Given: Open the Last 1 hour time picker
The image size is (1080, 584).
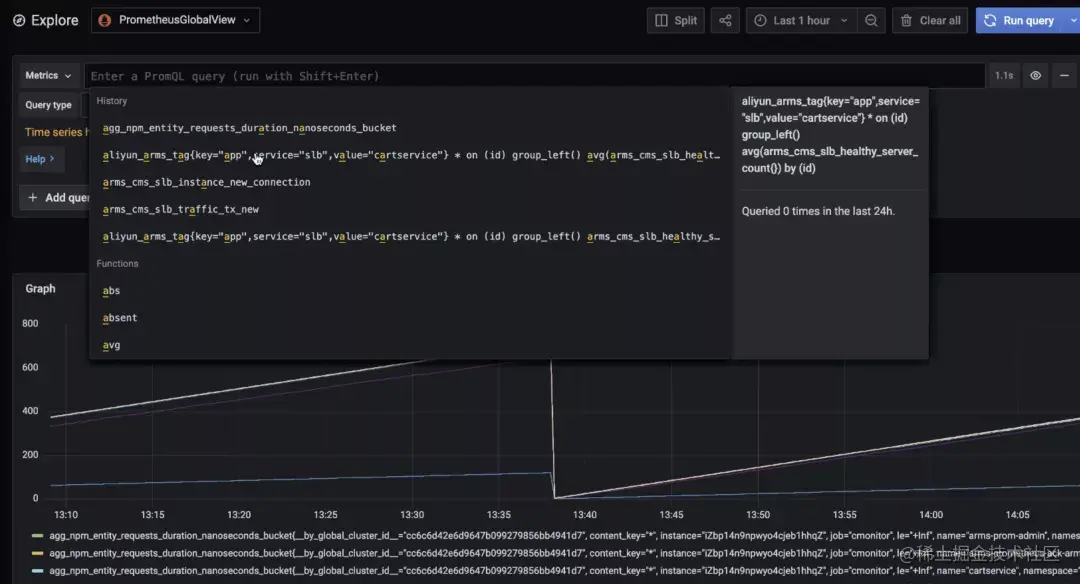Looking at the screenshot, I should (x=802, y=20).
